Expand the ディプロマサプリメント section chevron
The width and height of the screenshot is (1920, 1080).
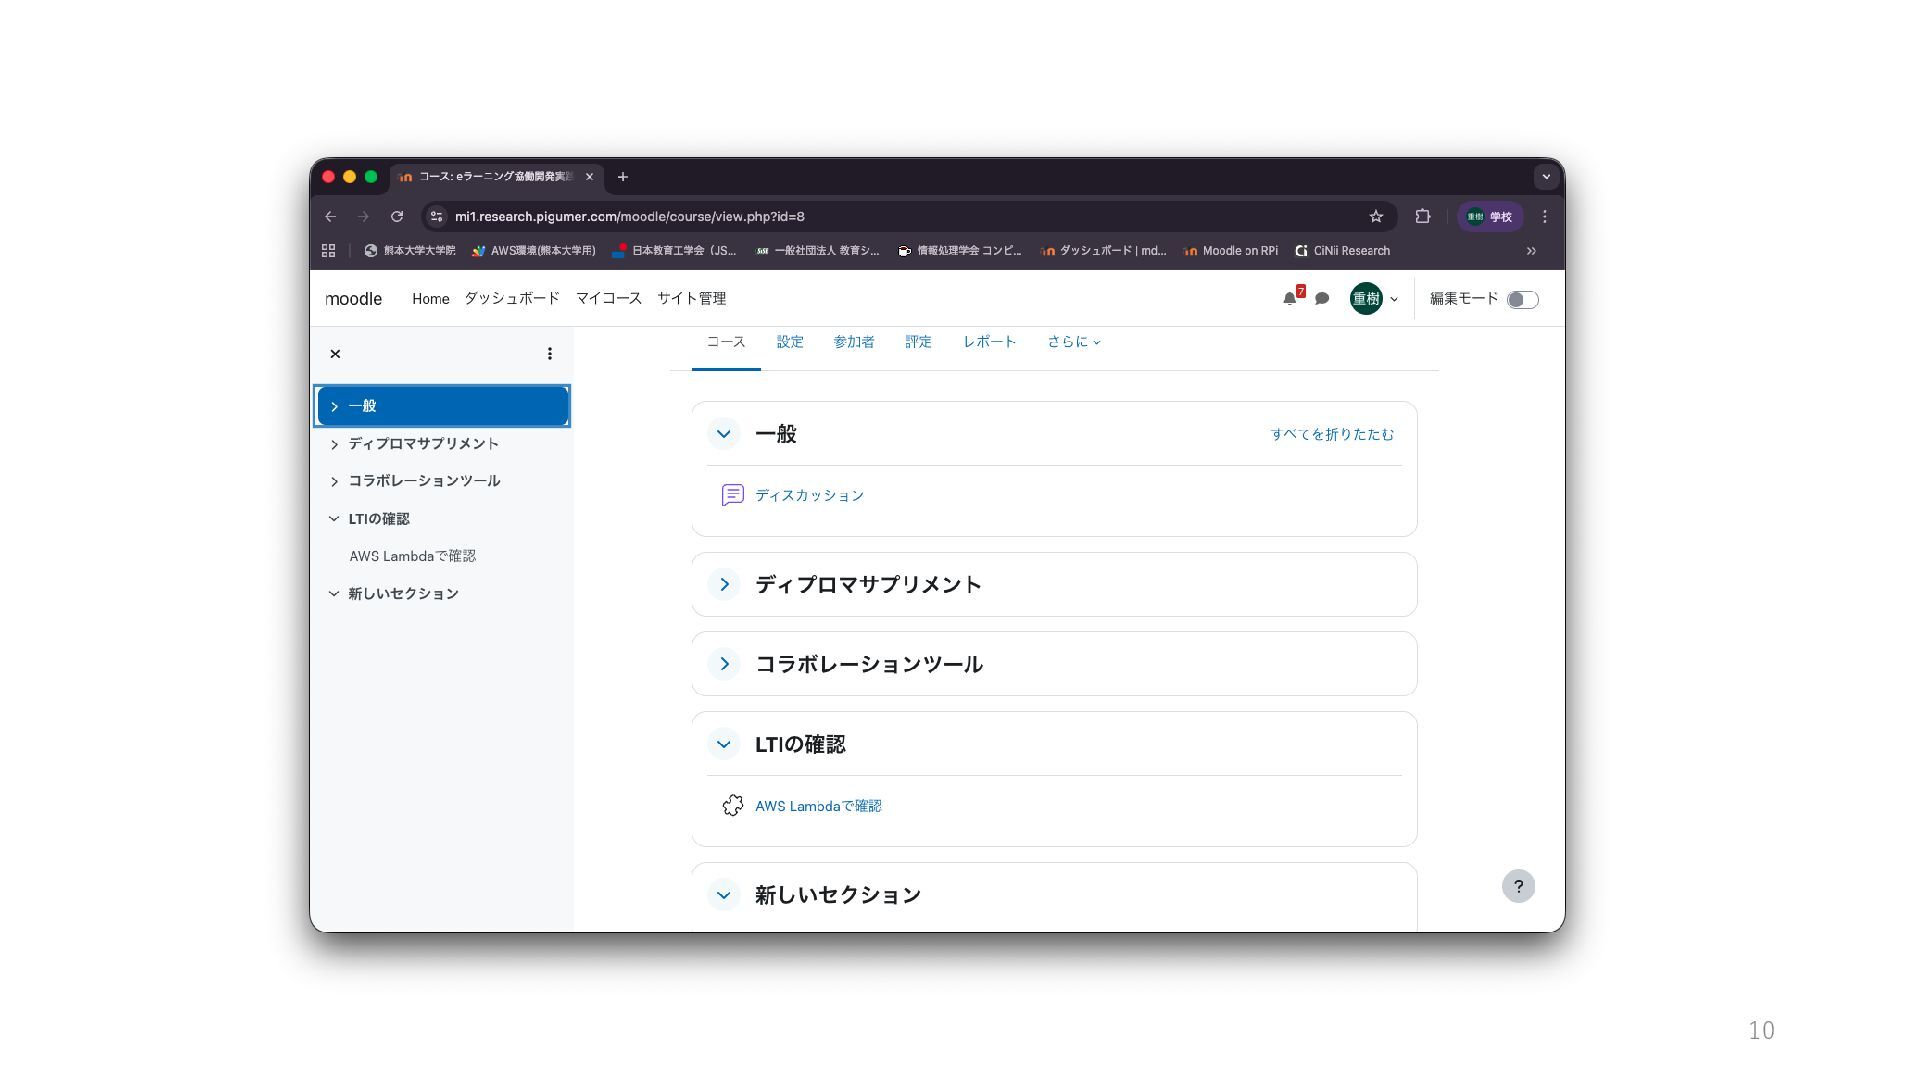724,584
